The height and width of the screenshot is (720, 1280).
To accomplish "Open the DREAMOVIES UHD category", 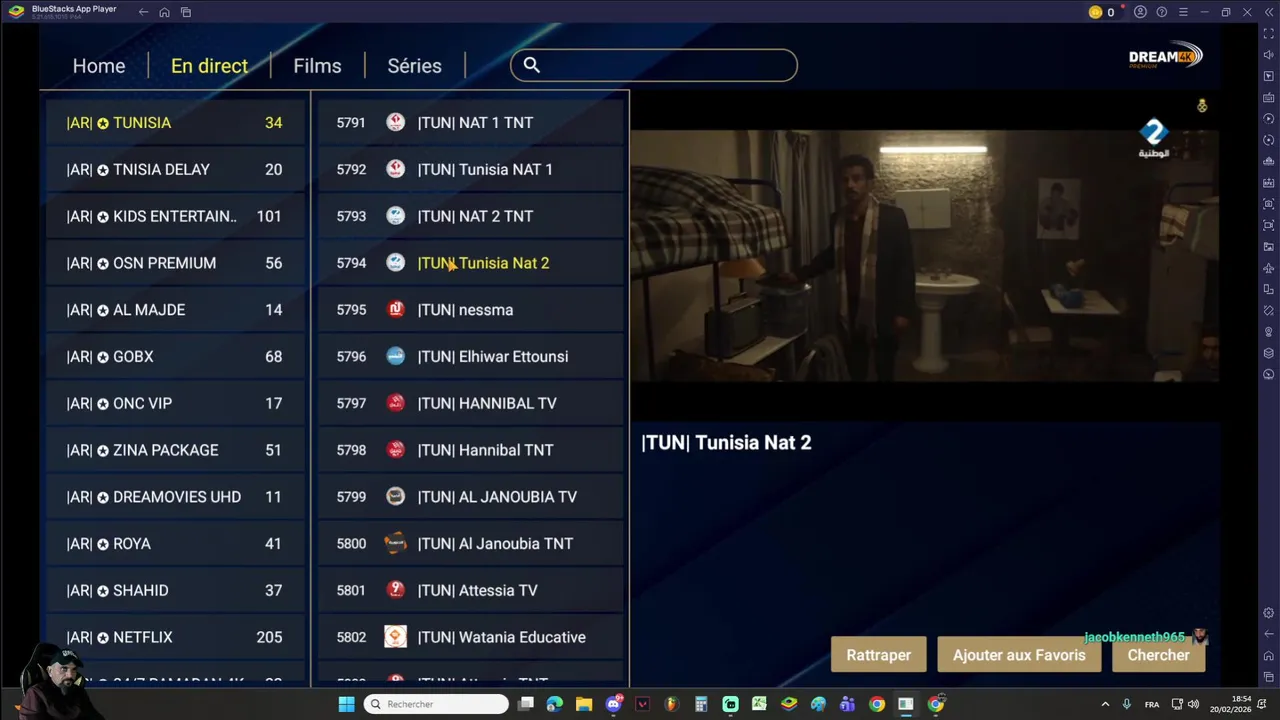I will [x=175, y=497].
